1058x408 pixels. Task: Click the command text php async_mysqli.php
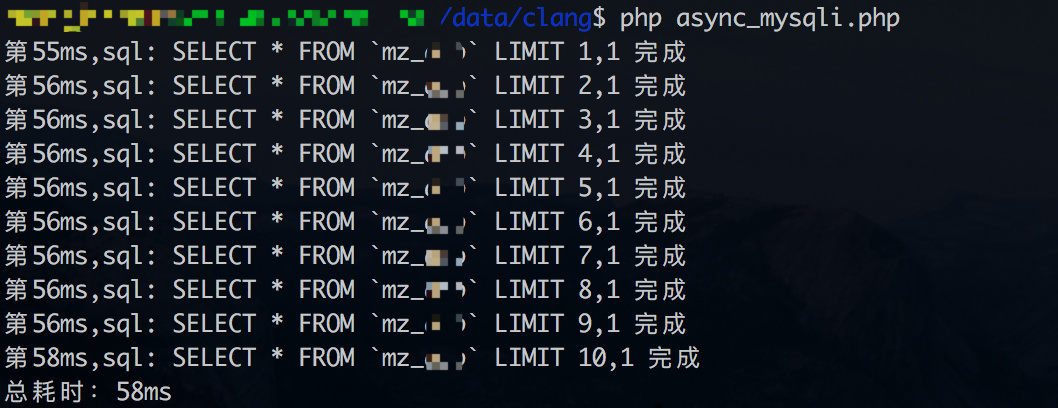point(760,19)
